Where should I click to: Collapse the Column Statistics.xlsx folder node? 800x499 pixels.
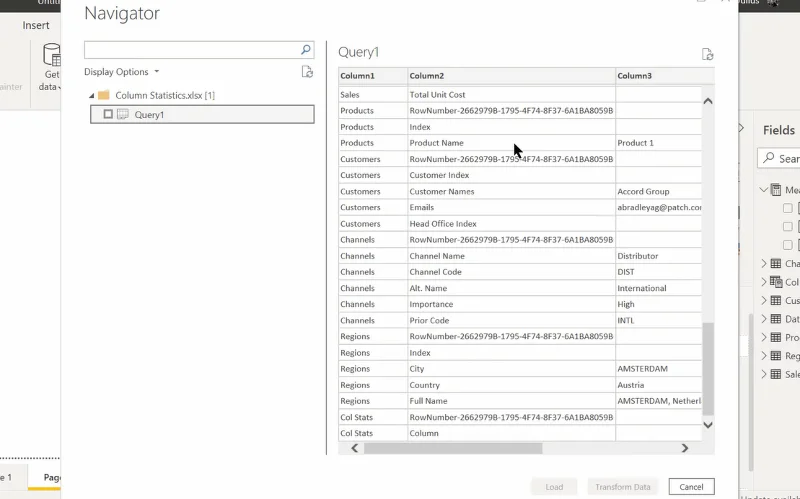click(91, 95)
